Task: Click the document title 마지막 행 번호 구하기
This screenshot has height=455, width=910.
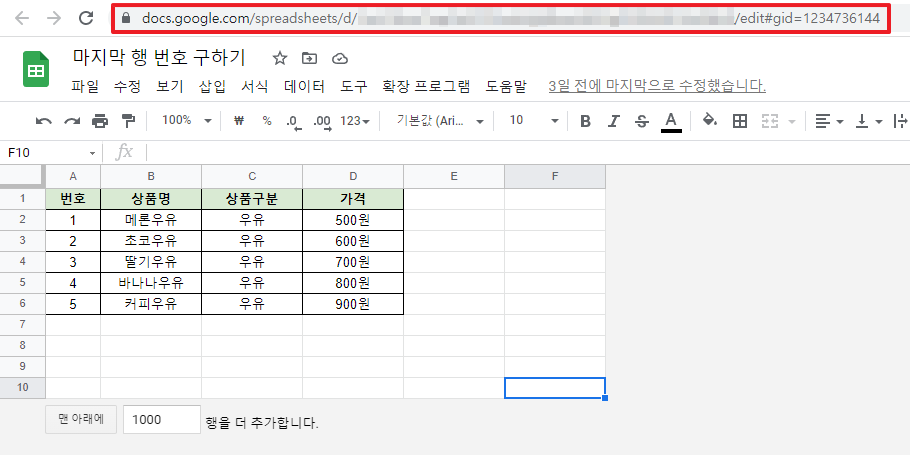Action: (159, 57)
